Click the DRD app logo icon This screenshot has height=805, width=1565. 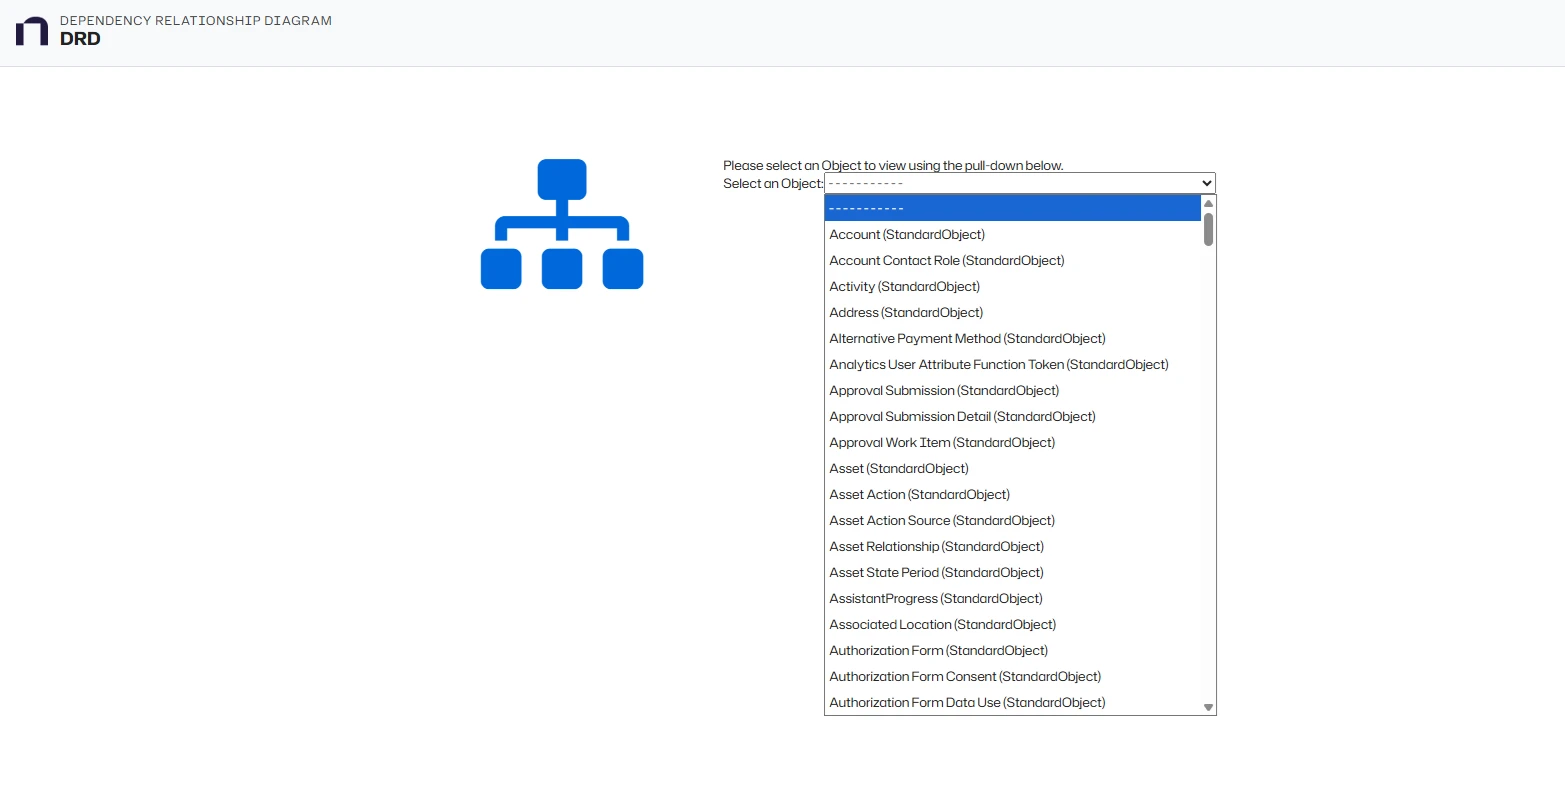click(x=32, y=31)
